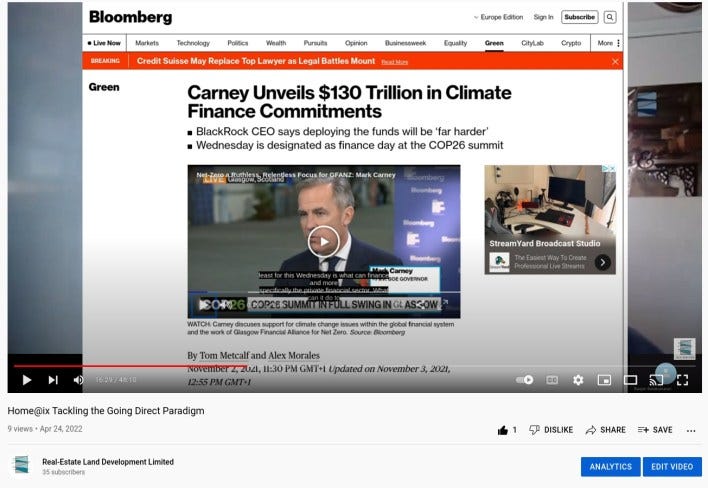The height and width of the screenshot is (488, 708).
Task: Click Edit Video button
Action: coord(672,467)
